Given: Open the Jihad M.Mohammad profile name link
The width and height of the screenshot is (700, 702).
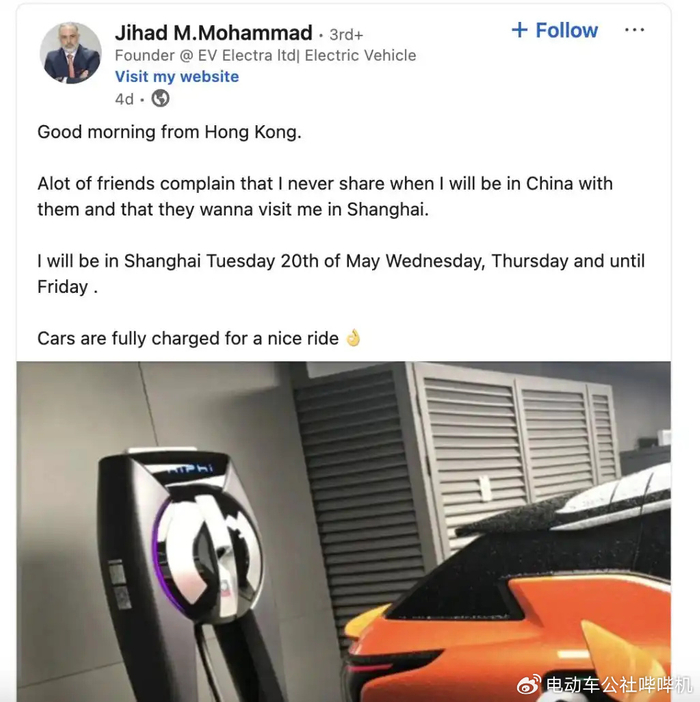Looking at the screenshot, I should [213, 33].
